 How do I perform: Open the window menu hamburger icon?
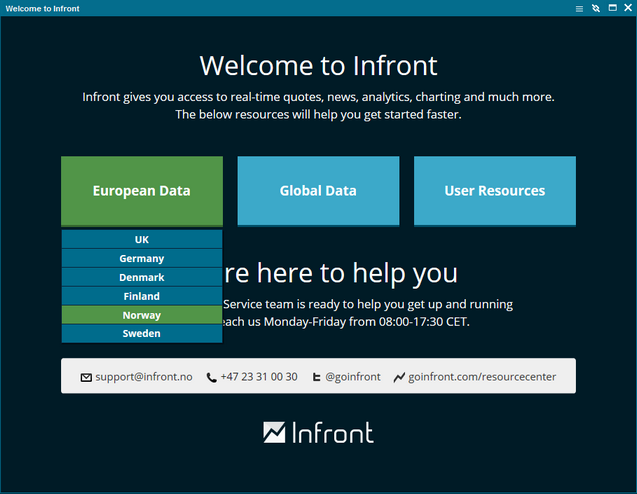click(x=579, y=9)
